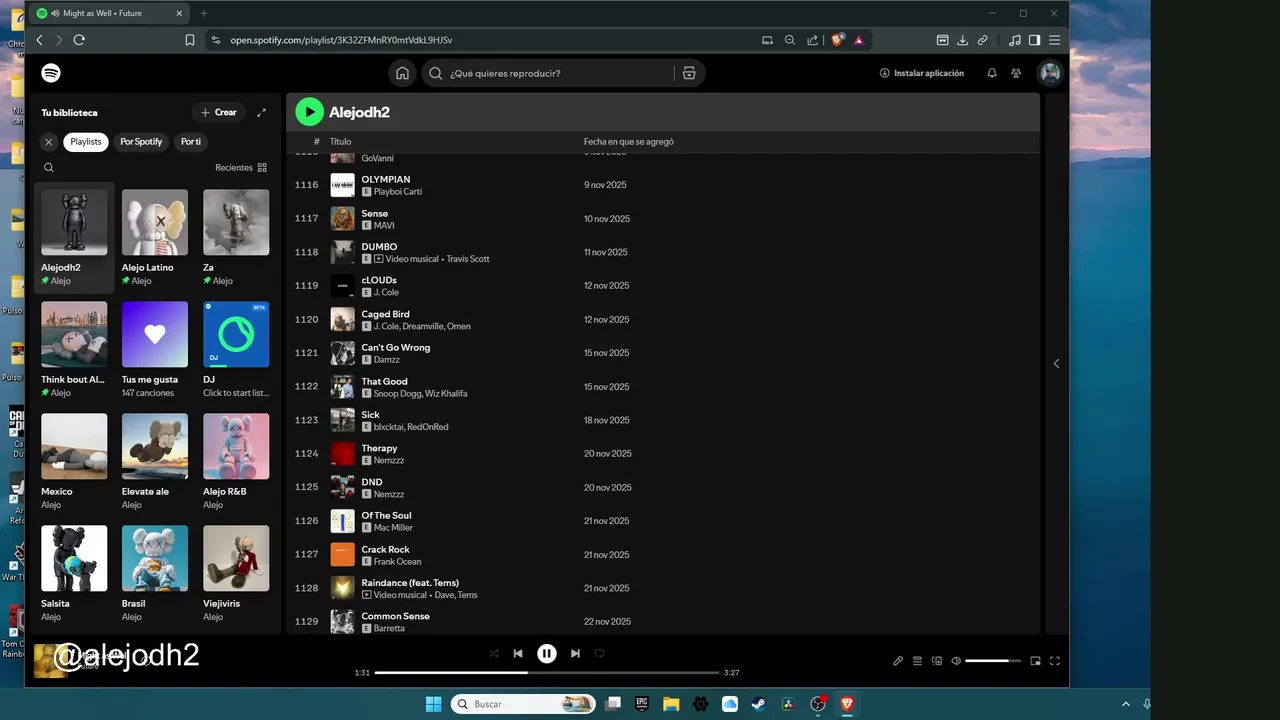The height and width of the screenshot is (720, 1280).
Task: Open the browser media control music-note icon
Action: coord(1015,40)
